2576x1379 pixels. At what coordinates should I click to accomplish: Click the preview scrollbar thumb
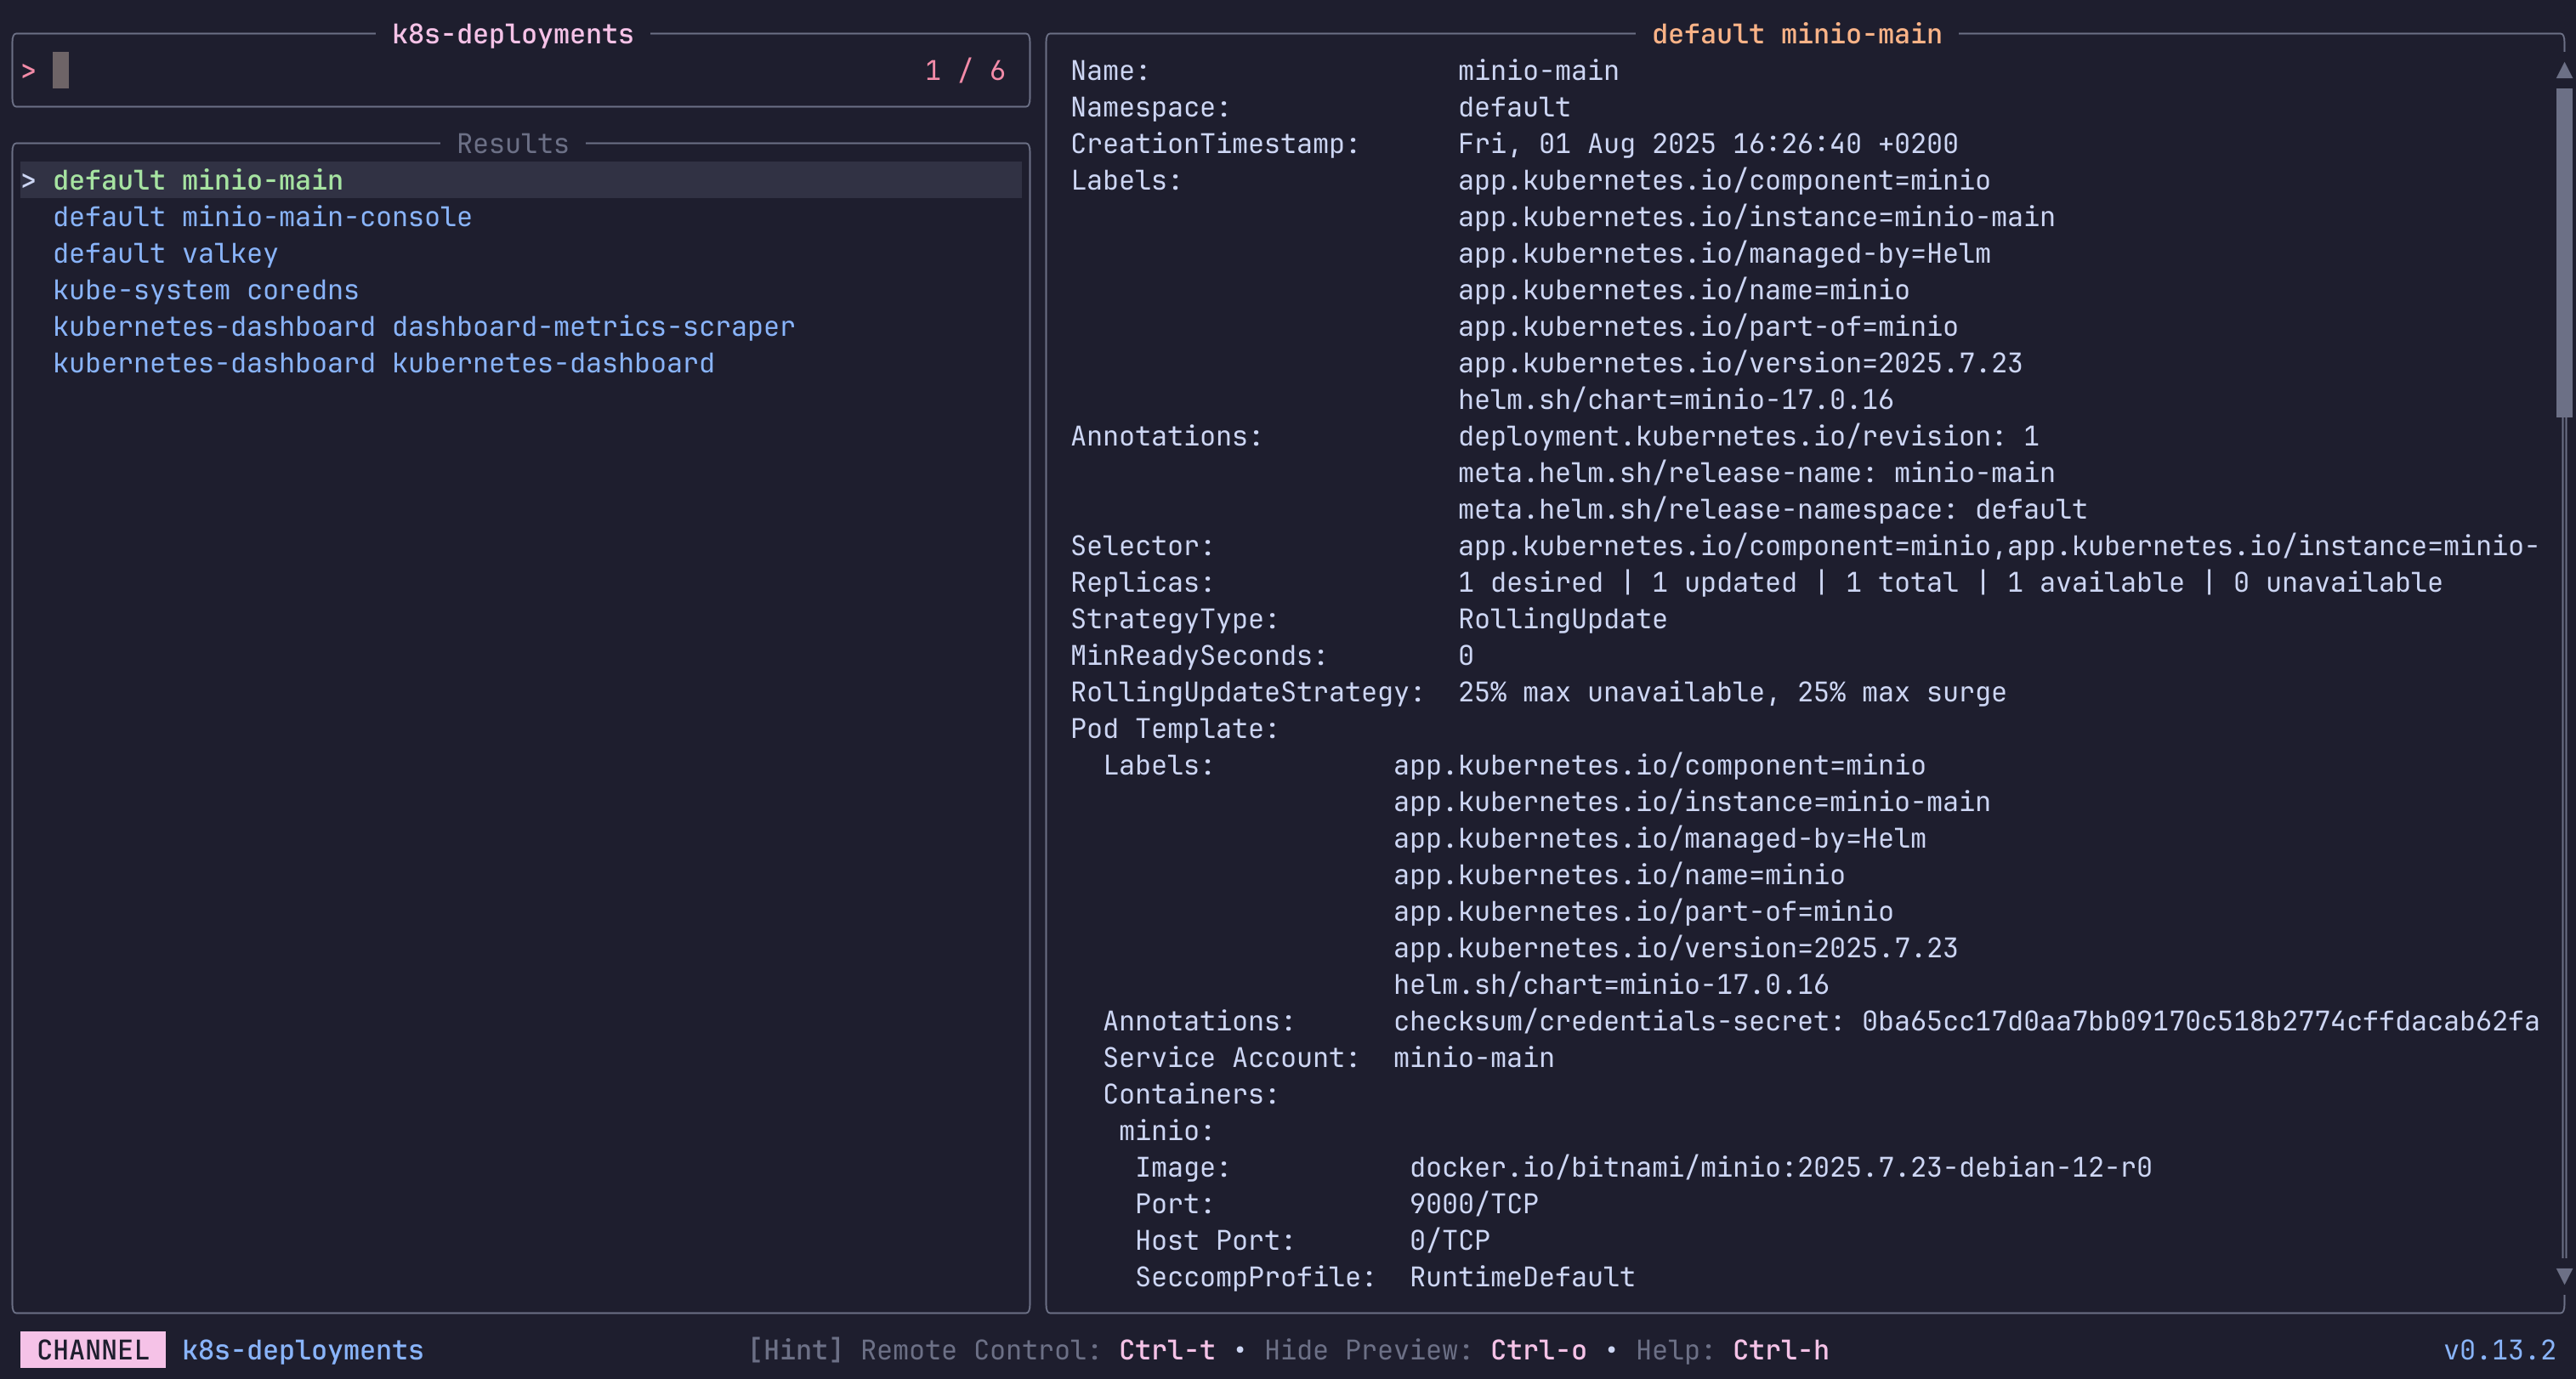click(2563, 252)
